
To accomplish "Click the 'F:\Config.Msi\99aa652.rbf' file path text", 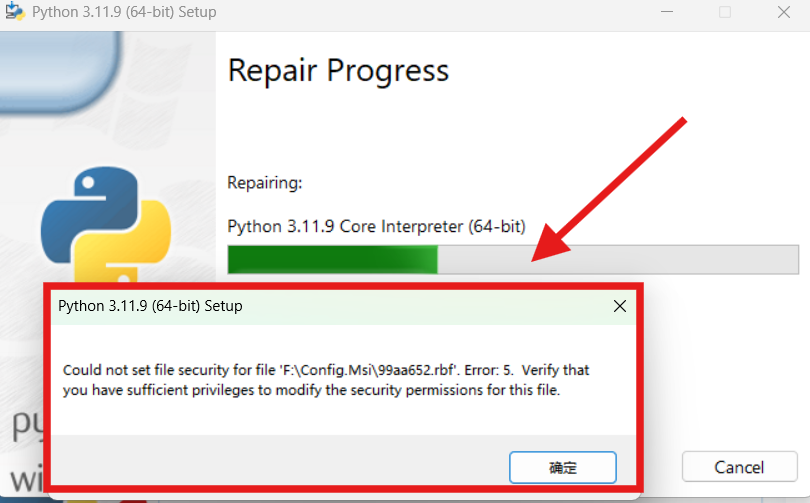I will (x=369, y=370).
